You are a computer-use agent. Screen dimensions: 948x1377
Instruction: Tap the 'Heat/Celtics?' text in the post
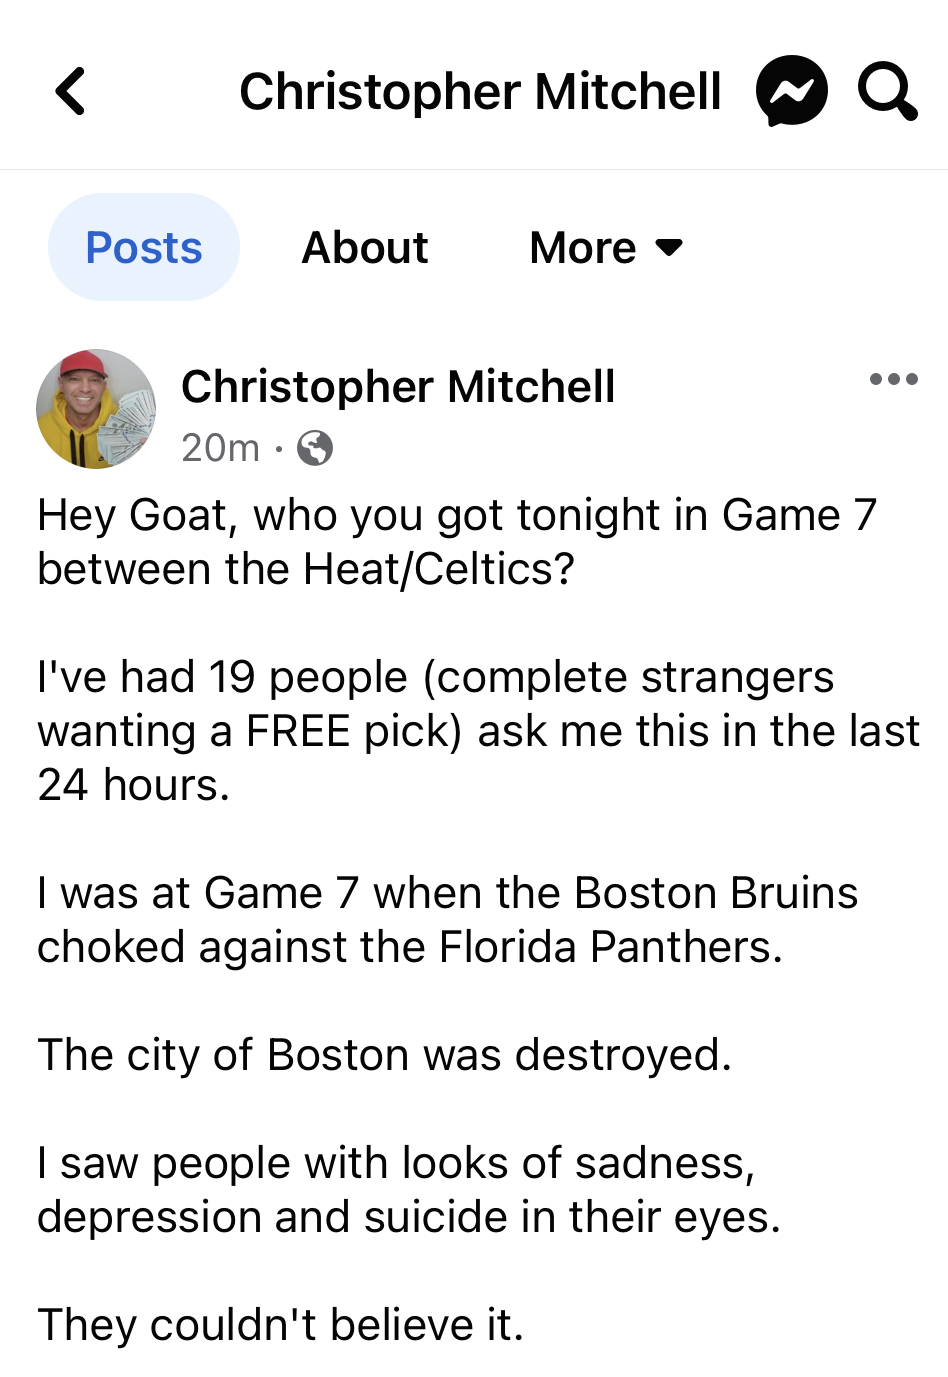439,569
